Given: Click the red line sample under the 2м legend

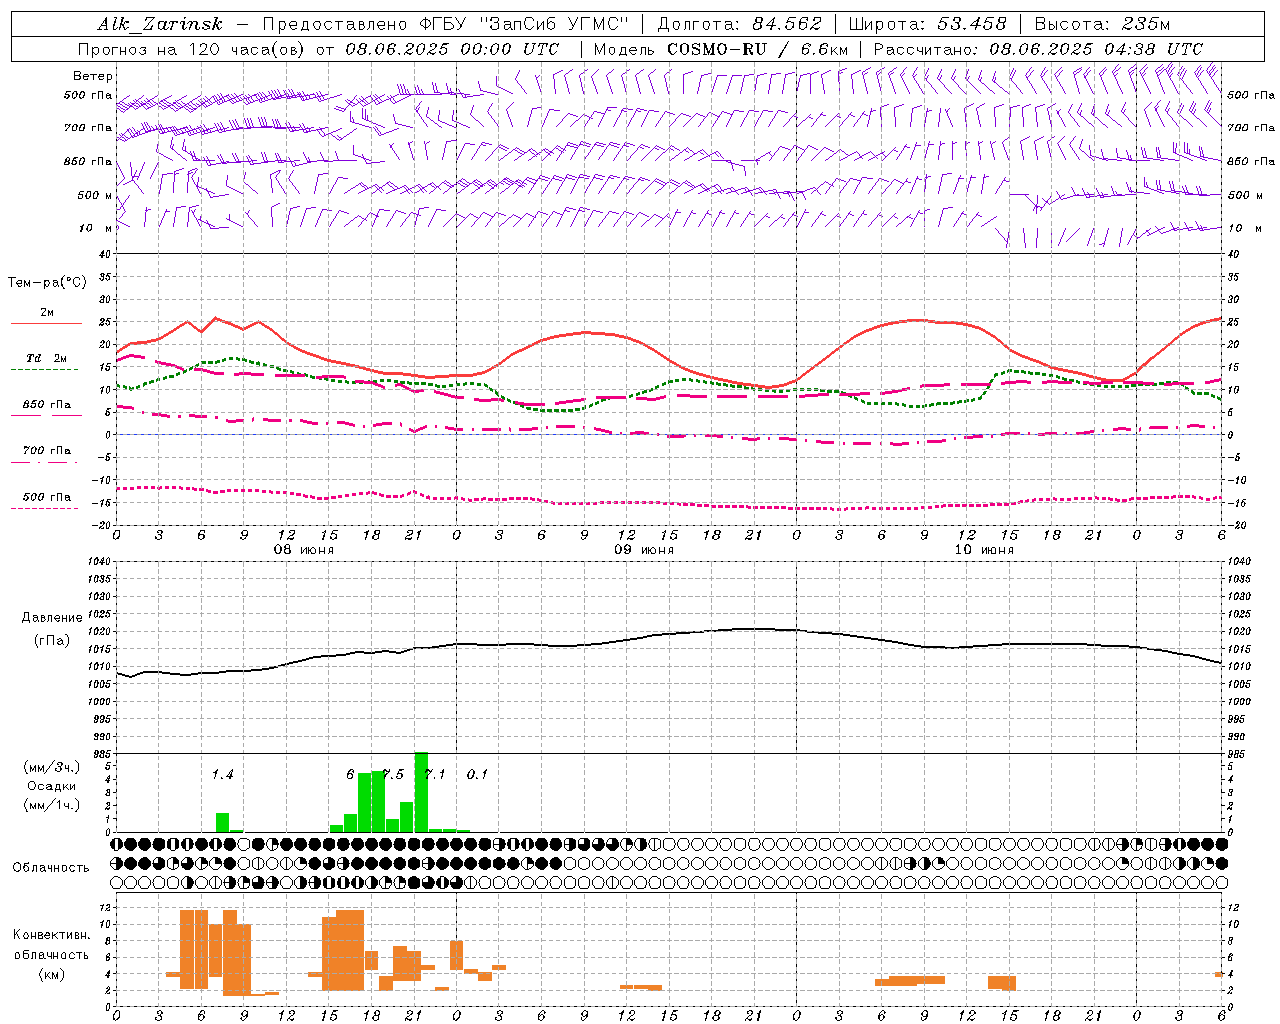Looking at the screenshot, I should (x=46, y=324).
